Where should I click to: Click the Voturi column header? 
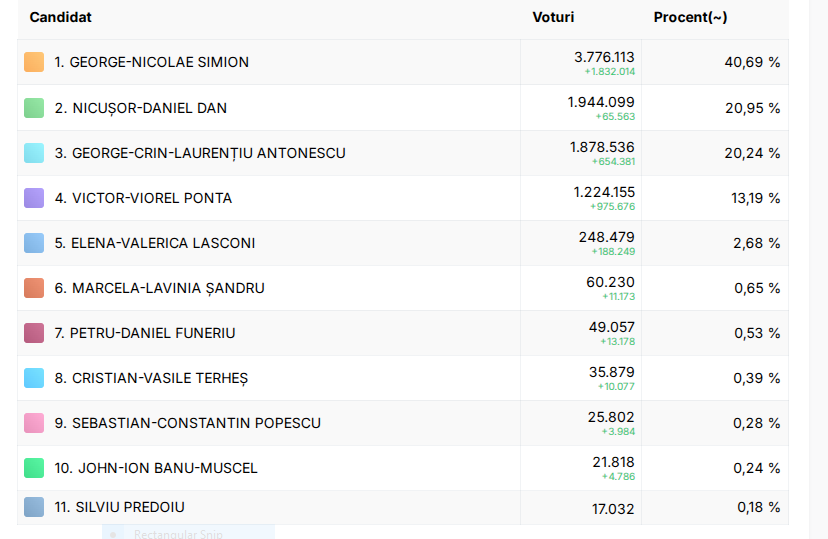pyautogui.click(x=553, y=17)
